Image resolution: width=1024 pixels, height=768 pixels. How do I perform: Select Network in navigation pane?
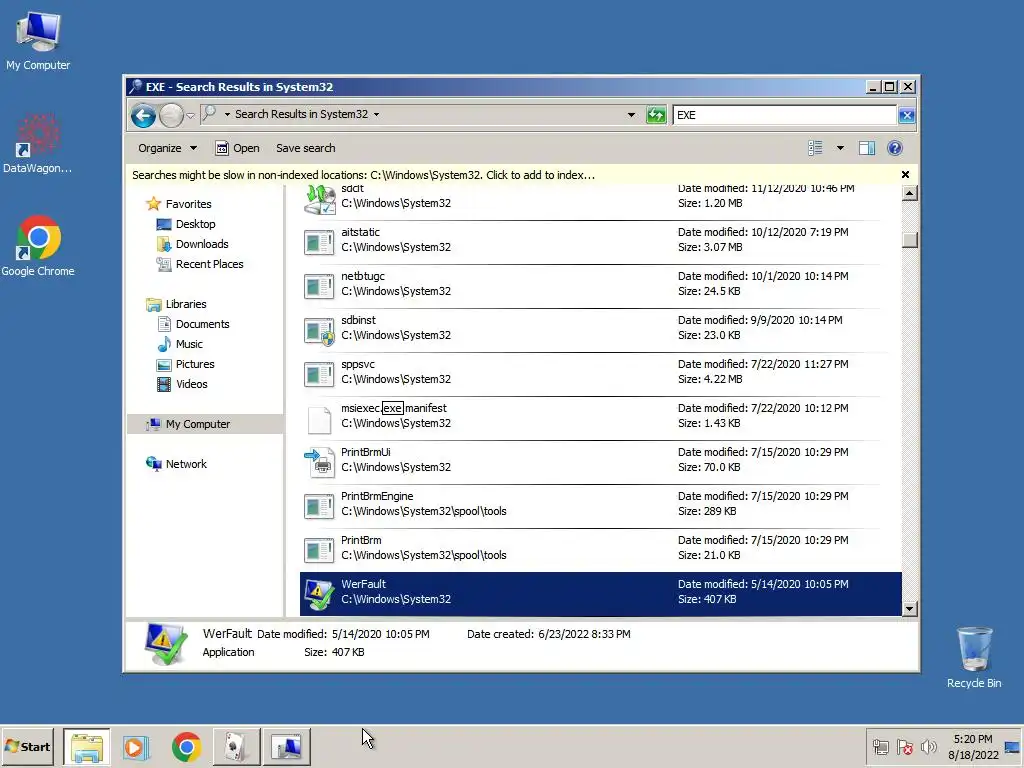coord(185,464)
